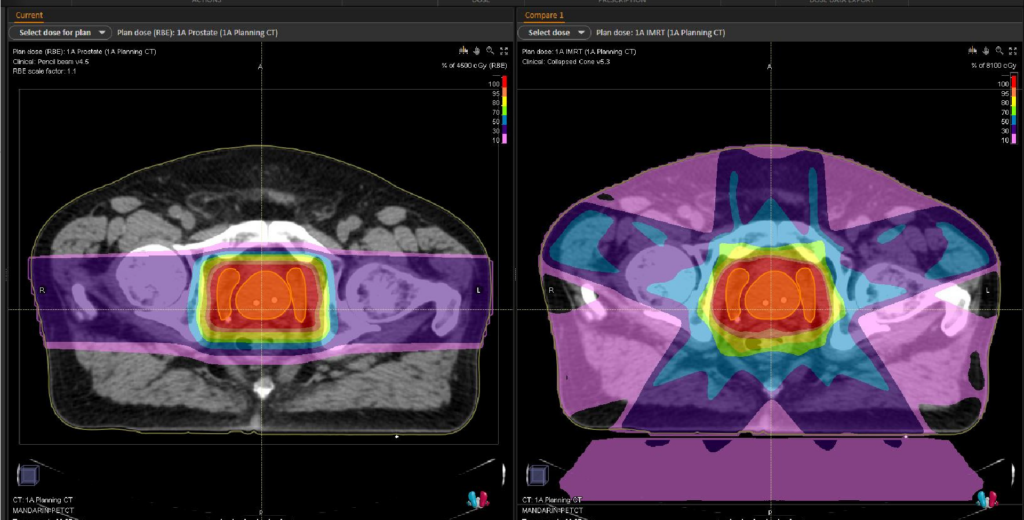Viewport: 1024px width, 520px height.
Task: Click the patient orientation figure in Compare 1 view
Action: [987, 500]
